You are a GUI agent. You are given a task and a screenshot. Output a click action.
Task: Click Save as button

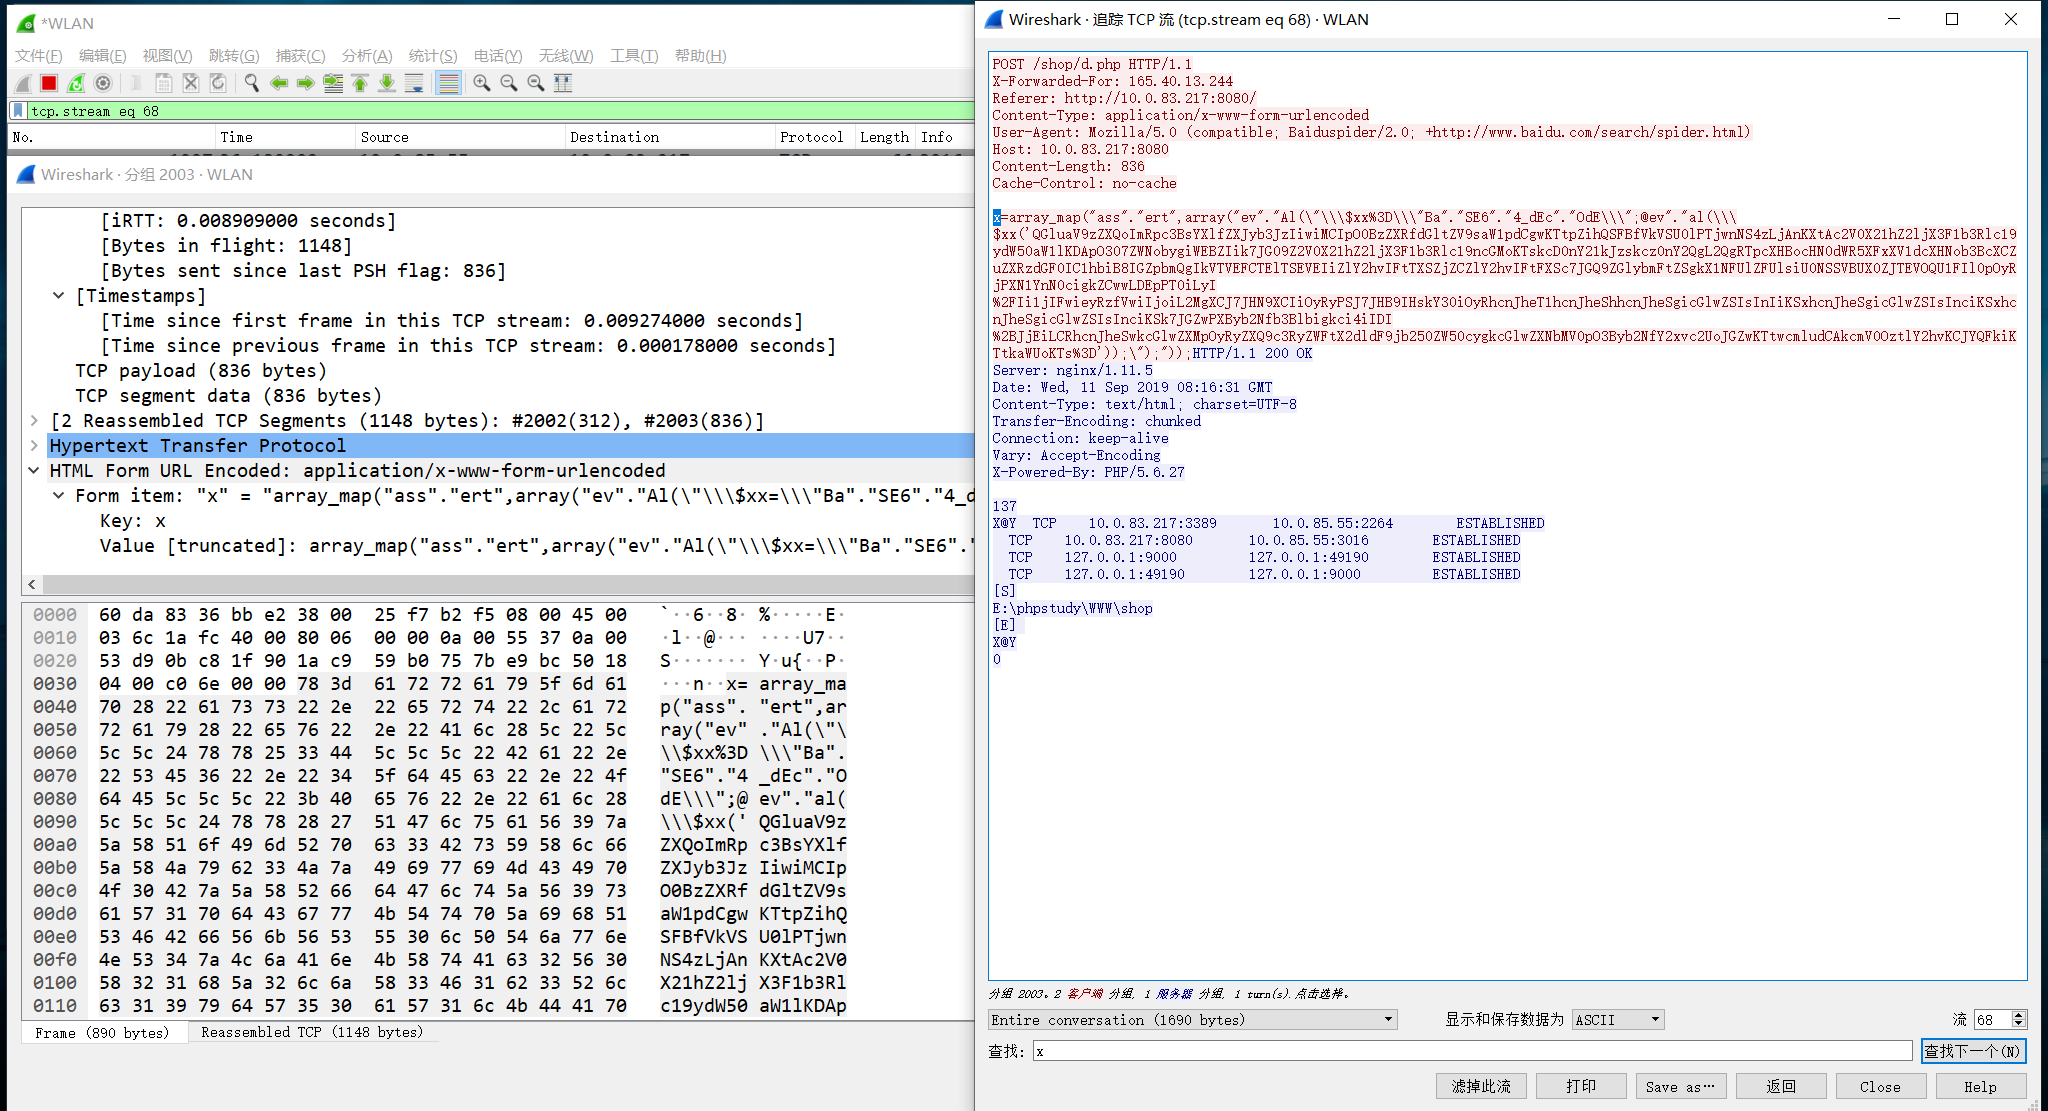click(1680, 1087)
